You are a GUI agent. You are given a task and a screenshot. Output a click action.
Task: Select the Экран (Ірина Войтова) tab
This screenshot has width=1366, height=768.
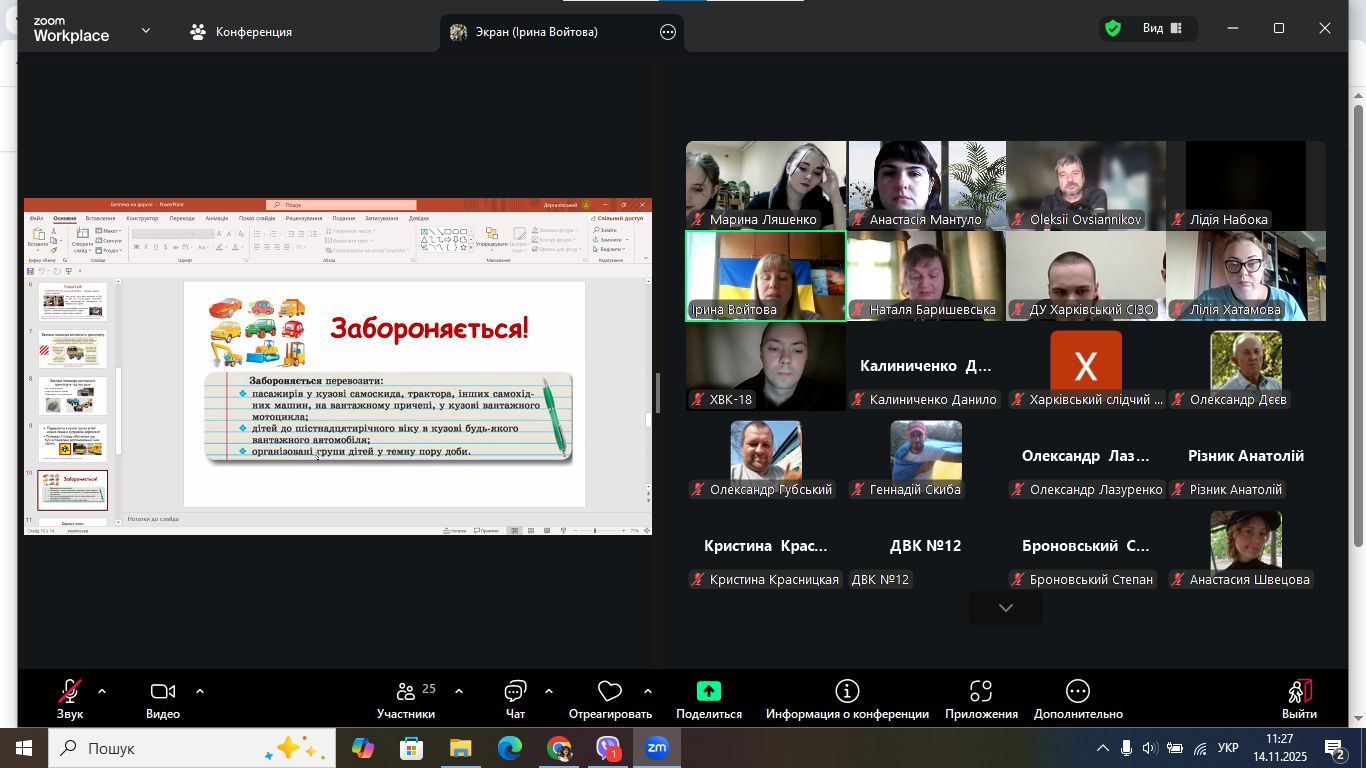(535, 32)
